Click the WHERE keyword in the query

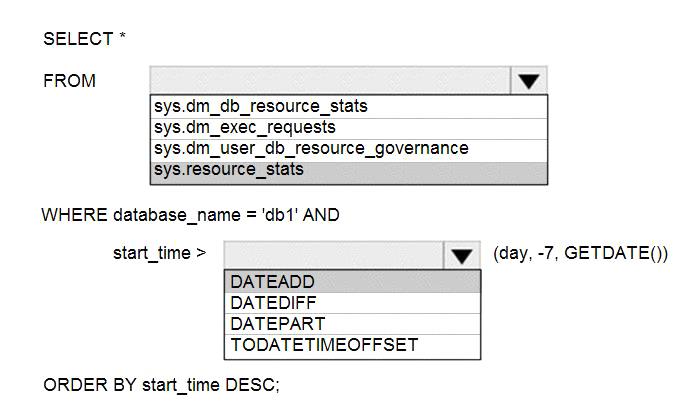pos(74,215)
